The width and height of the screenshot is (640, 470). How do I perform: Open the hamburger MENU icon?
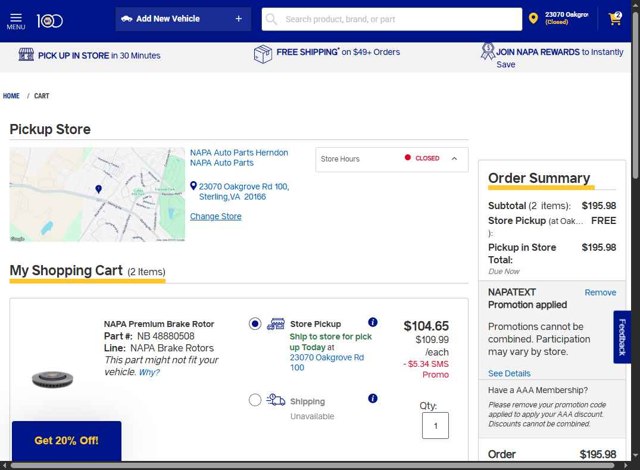16,20
